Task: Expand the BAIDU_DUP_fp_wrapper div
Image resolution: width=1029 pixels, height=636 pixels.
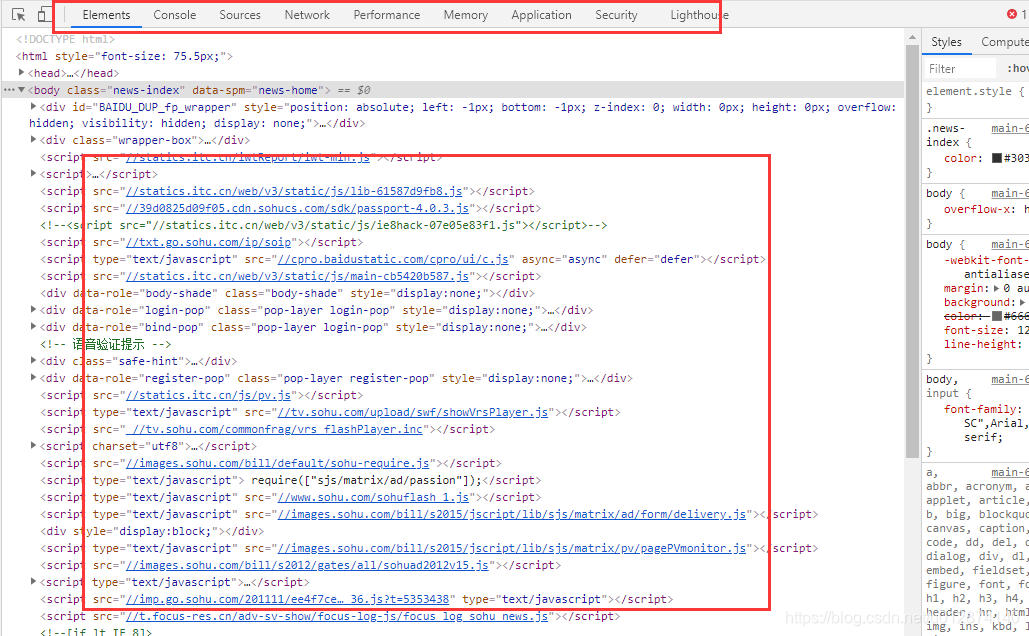Action: point(33,106)
